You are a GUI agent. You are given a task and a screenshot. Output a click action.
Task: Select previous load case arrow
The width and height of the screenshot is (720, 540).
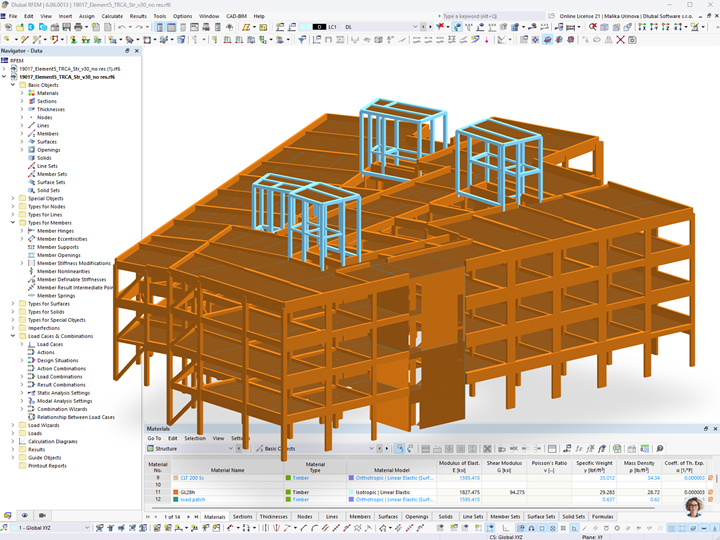pyautogui.click(x=423, y=27)
